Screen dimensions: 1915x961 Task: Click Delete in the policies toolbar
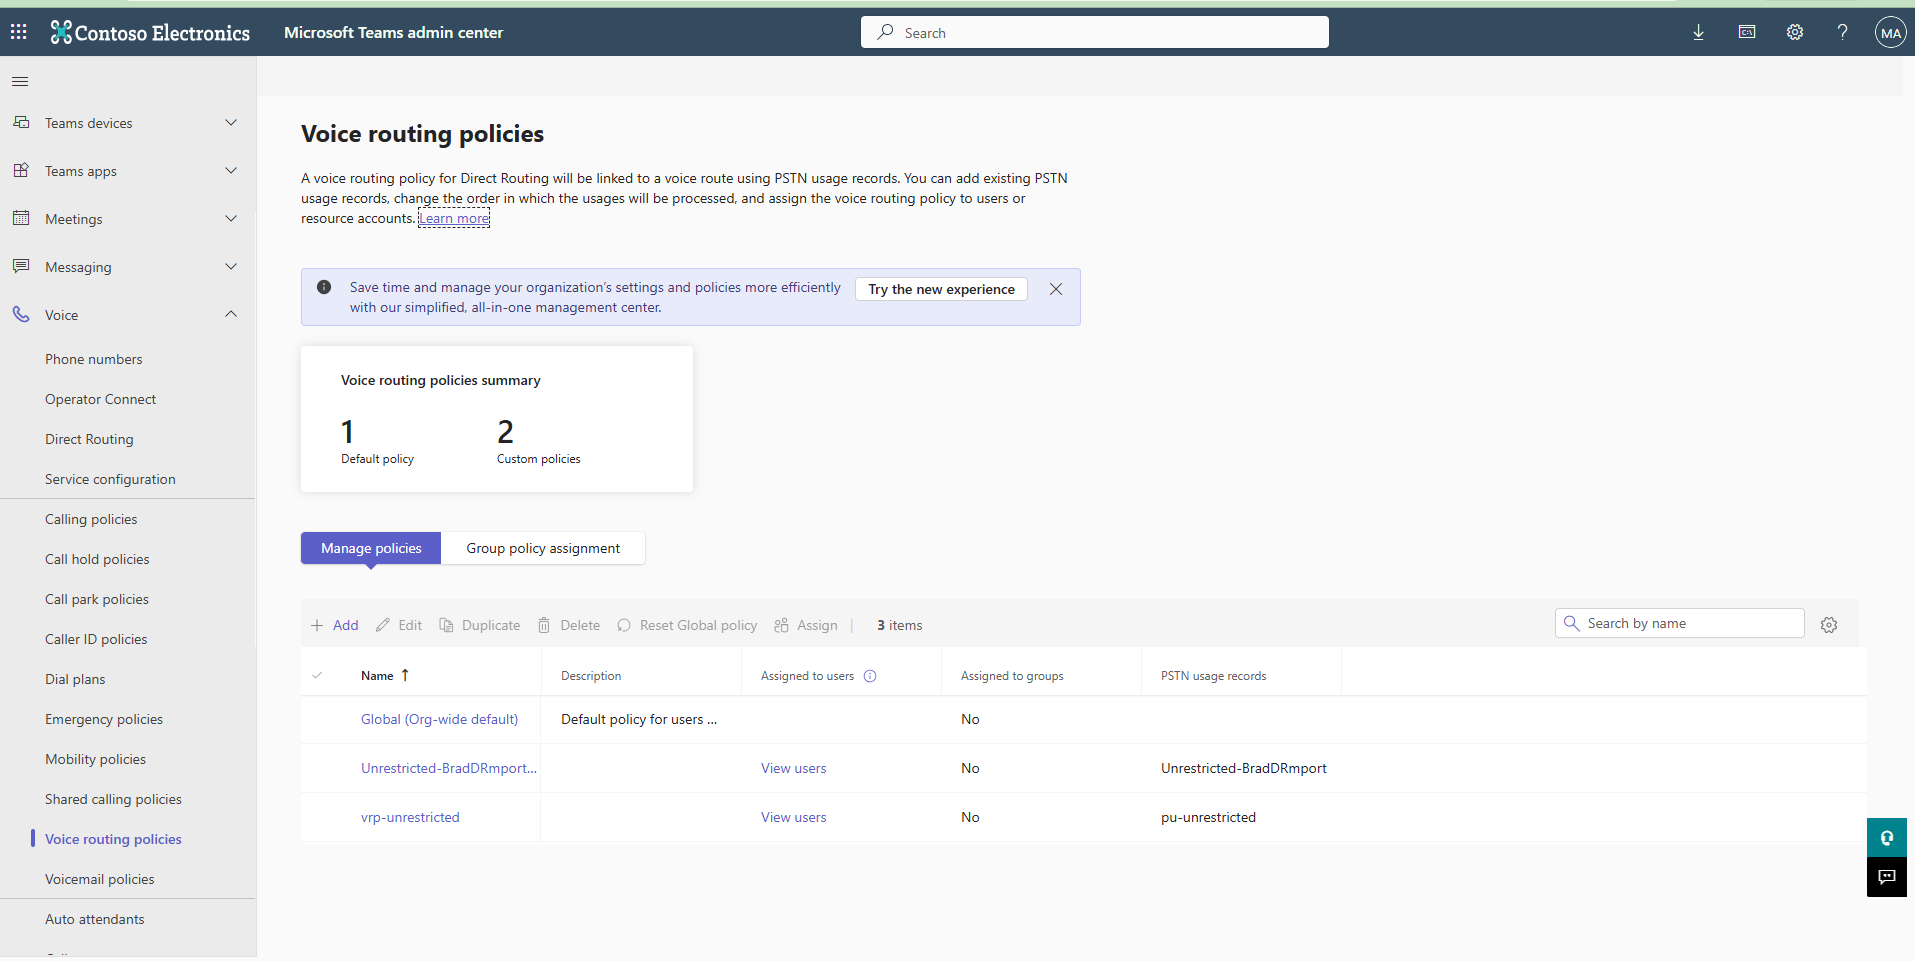point(569,625)
